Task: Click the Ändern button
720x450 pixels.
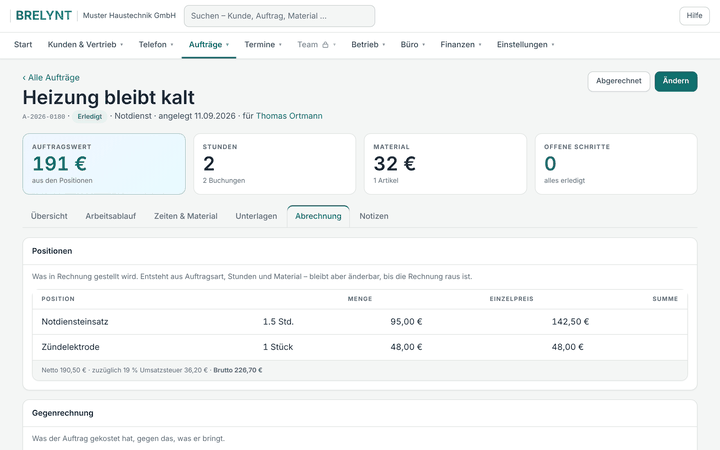Action: point(675,81)
